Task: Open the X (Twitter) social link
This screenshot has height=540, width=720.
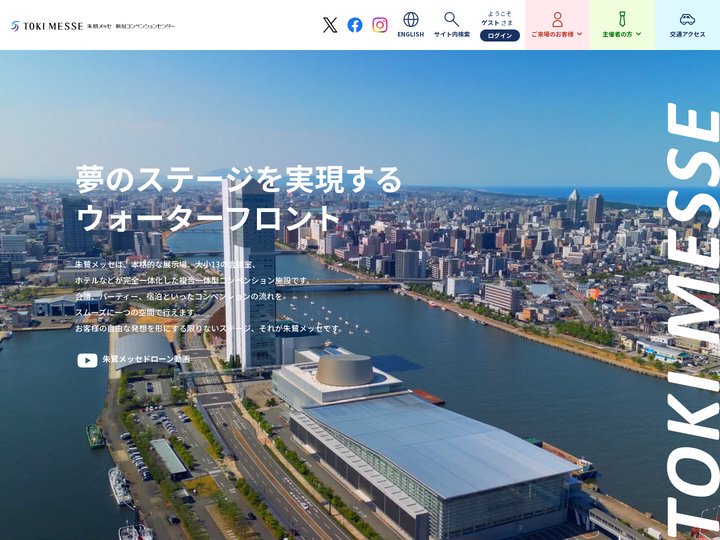Action: coord(330,25)
